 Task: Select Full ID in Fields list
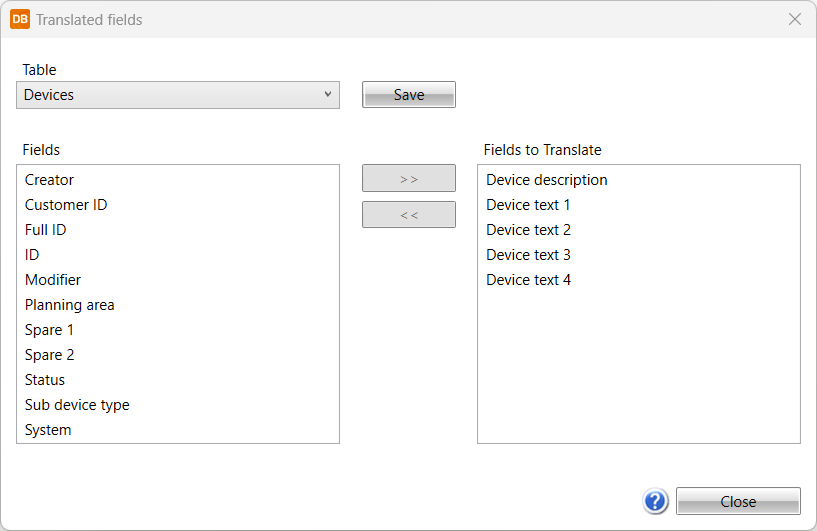(x=178, y=230)
